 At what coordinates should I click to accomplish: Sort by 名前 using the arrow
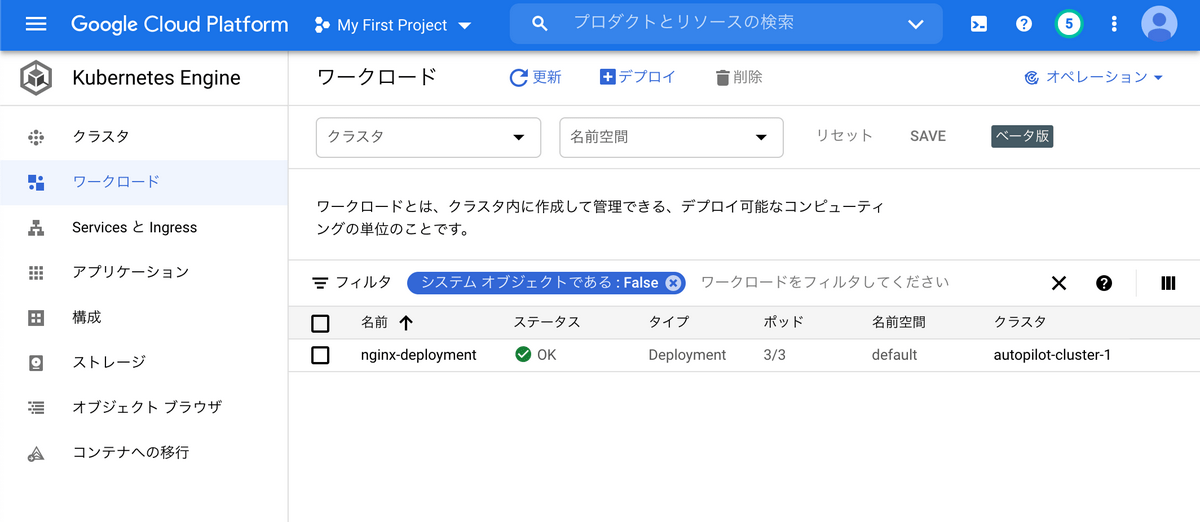click(x=405, y=322)
